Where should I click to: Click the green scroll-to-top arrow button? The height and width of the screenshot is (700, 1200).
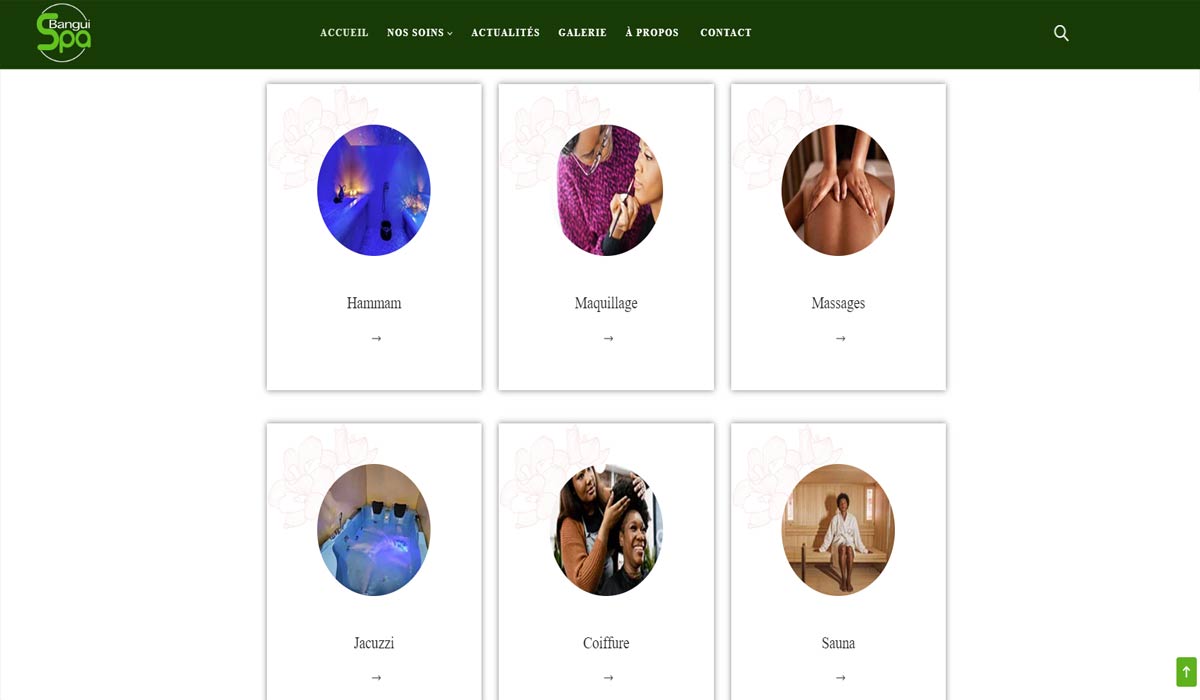point(1186,672)
